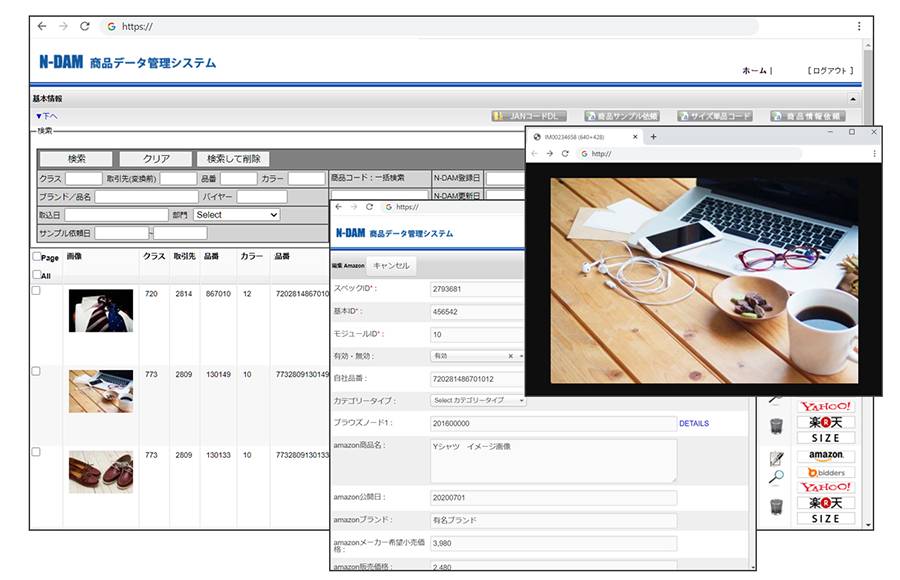Click the 検索して削除 button
The image size is (900, 580).
click(233, 159)
